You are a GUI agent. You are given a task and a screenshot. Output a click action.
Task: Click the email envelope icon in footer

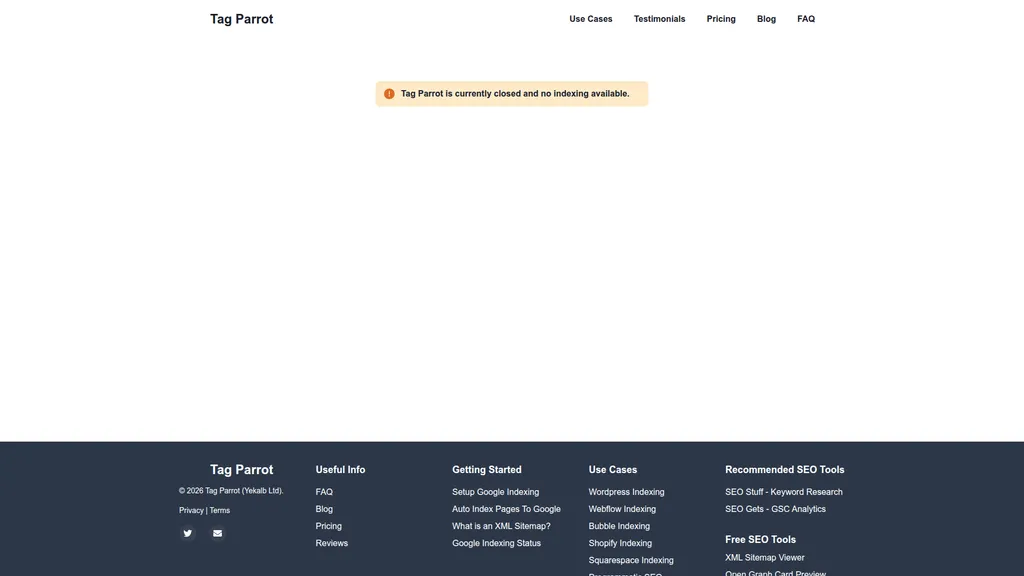[x=217, y=534]
